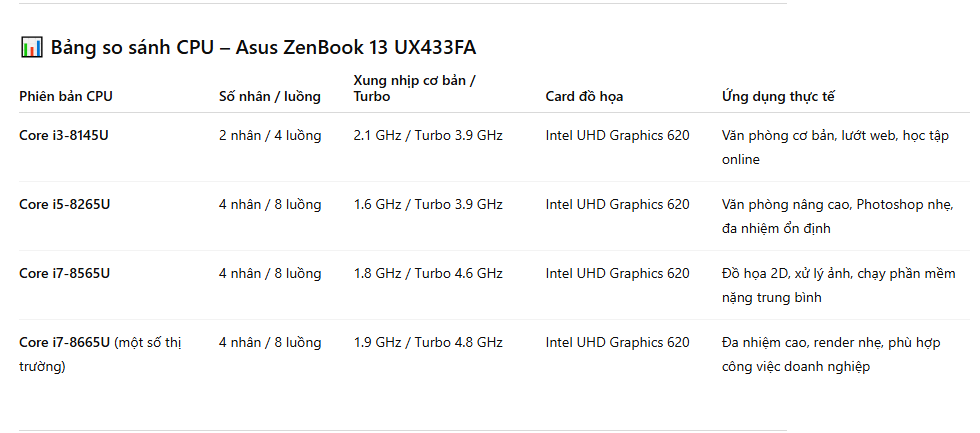The image size is (980, 433).
Task: Click the 2 nhân / 4 luồng cell
Action: pos(270,135)
